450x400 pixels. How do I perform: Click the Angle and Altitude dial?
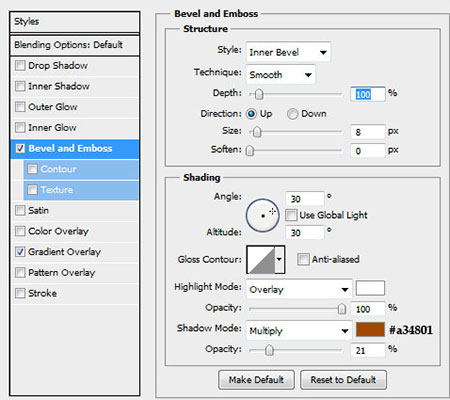[262, 215]
